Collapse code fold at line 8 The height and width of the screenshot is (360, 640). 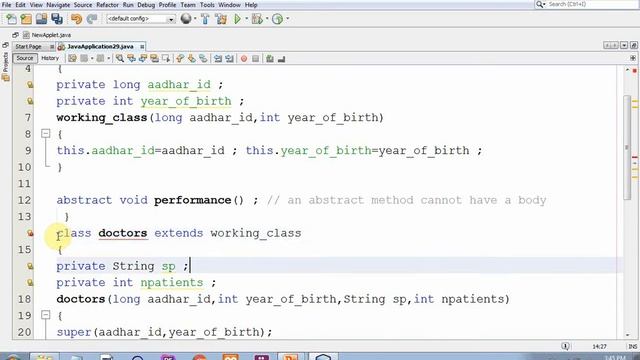[x=46, y=133]
